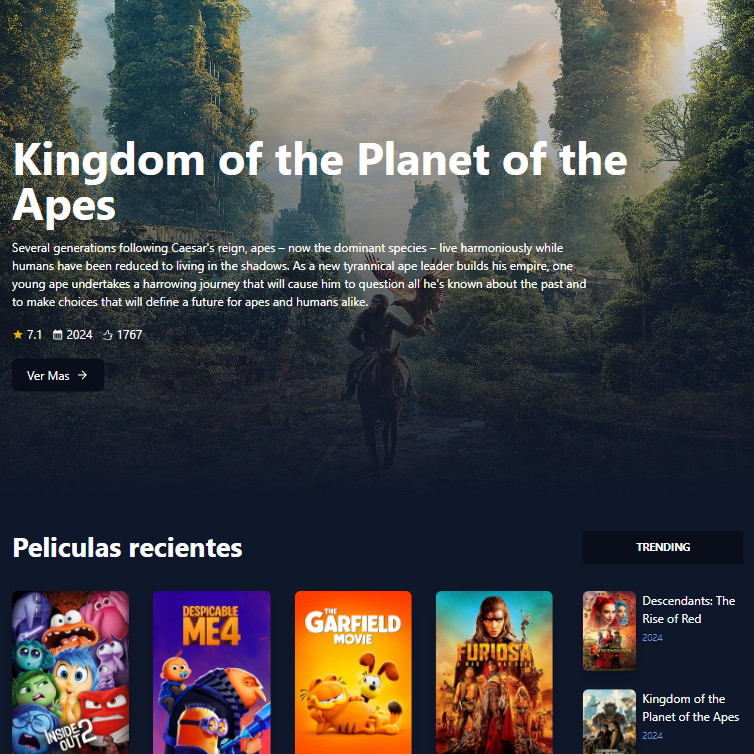Open the Inside Out 2 poster
The height and width of the screenshot is (754, 754).
tap(71, 672)
